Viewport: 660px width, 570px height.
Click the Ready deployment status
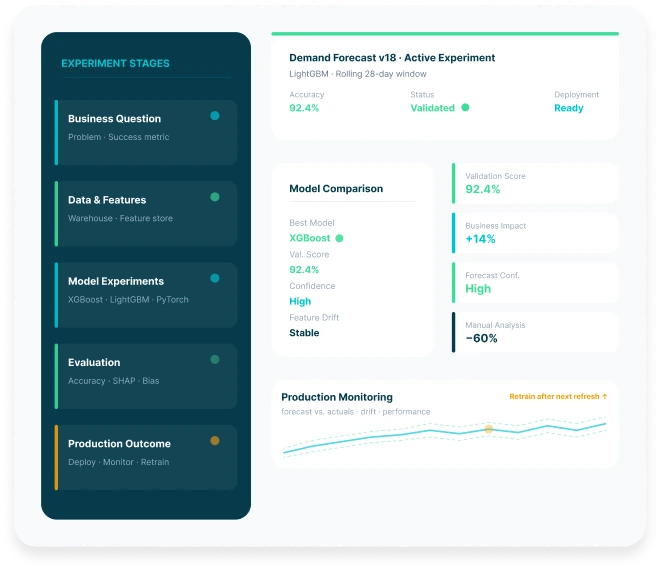tap(569, 108)
